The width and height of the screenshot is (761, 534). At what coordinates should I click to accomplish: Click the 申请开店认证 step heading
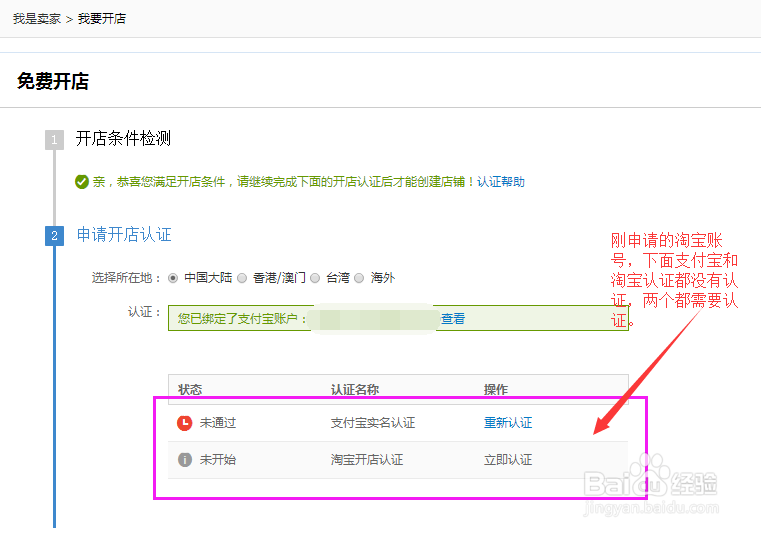(x=124, y=234)
